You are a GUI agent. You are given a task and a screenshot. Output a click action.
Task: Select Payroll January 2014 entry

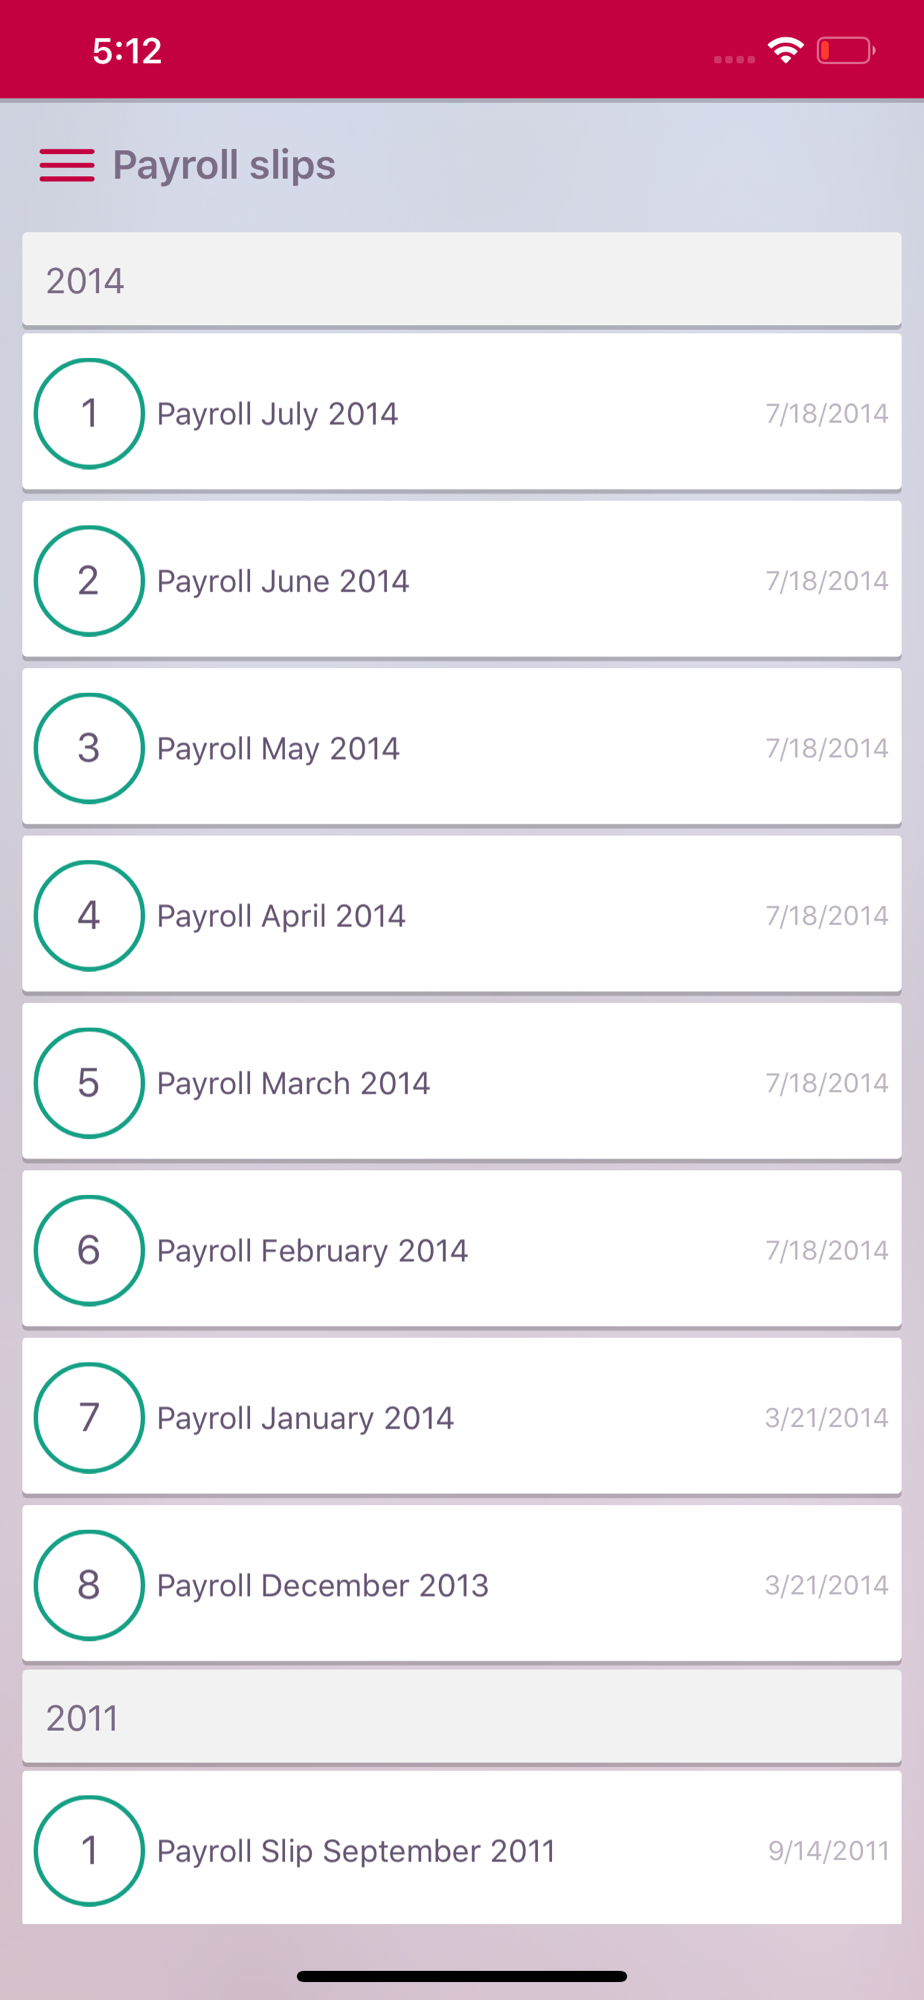[x=462, y=1417]
